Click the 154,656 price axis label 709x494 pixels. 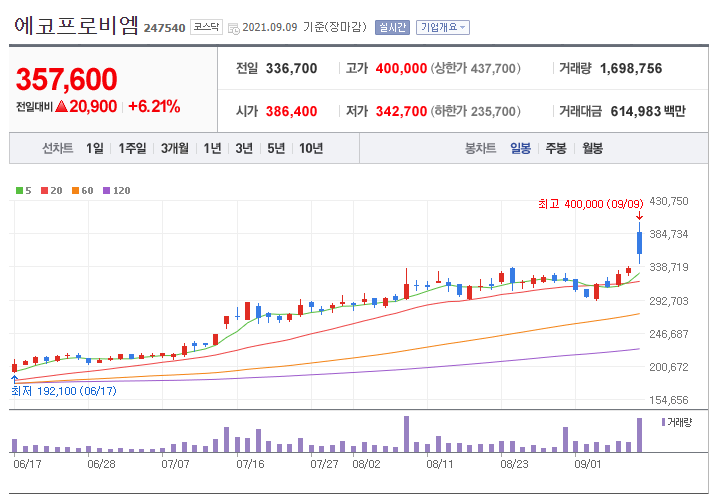click(x=669, y=400)
